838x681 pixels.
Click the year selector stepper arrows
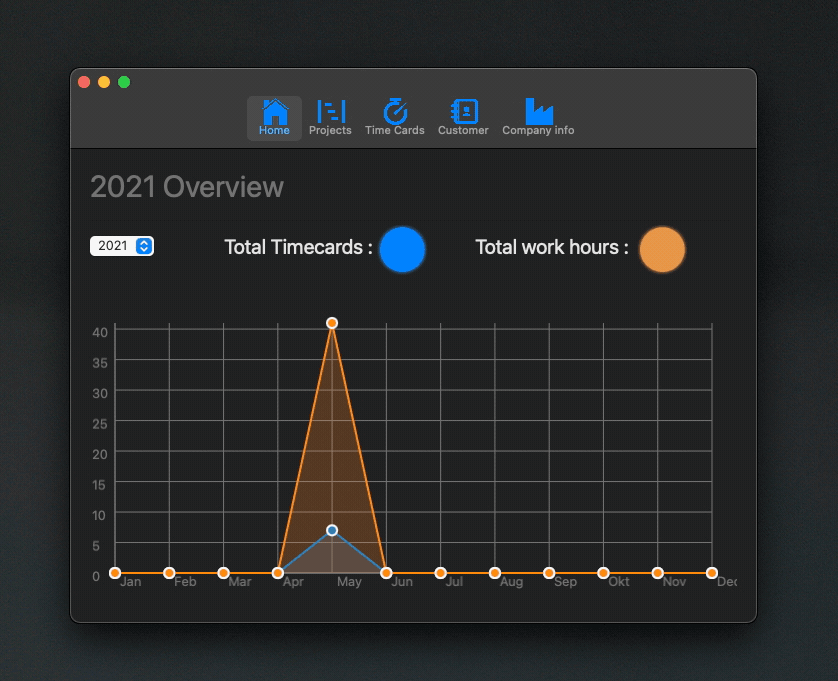(x=144, y=246)
